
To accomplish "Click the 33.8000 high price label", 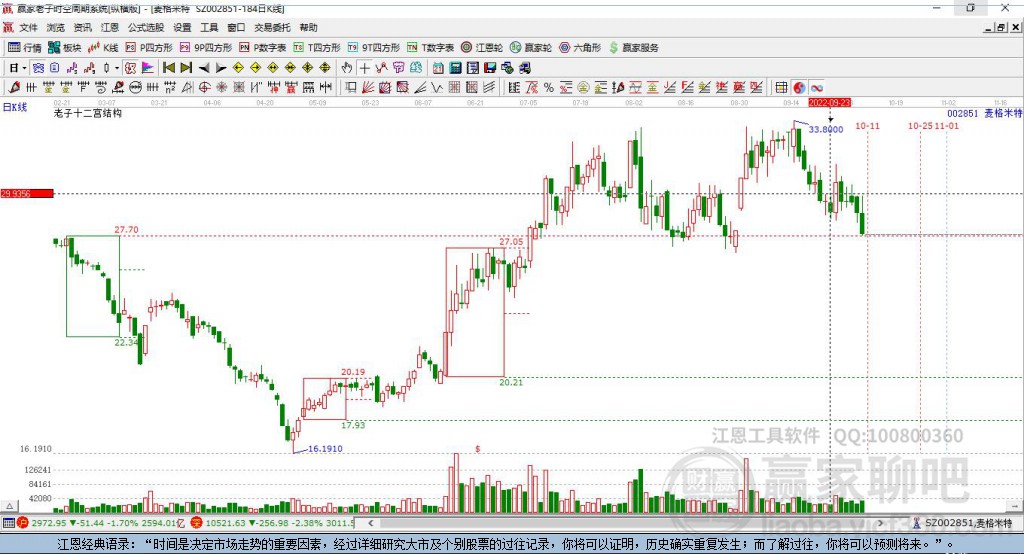I will (825, 129).
